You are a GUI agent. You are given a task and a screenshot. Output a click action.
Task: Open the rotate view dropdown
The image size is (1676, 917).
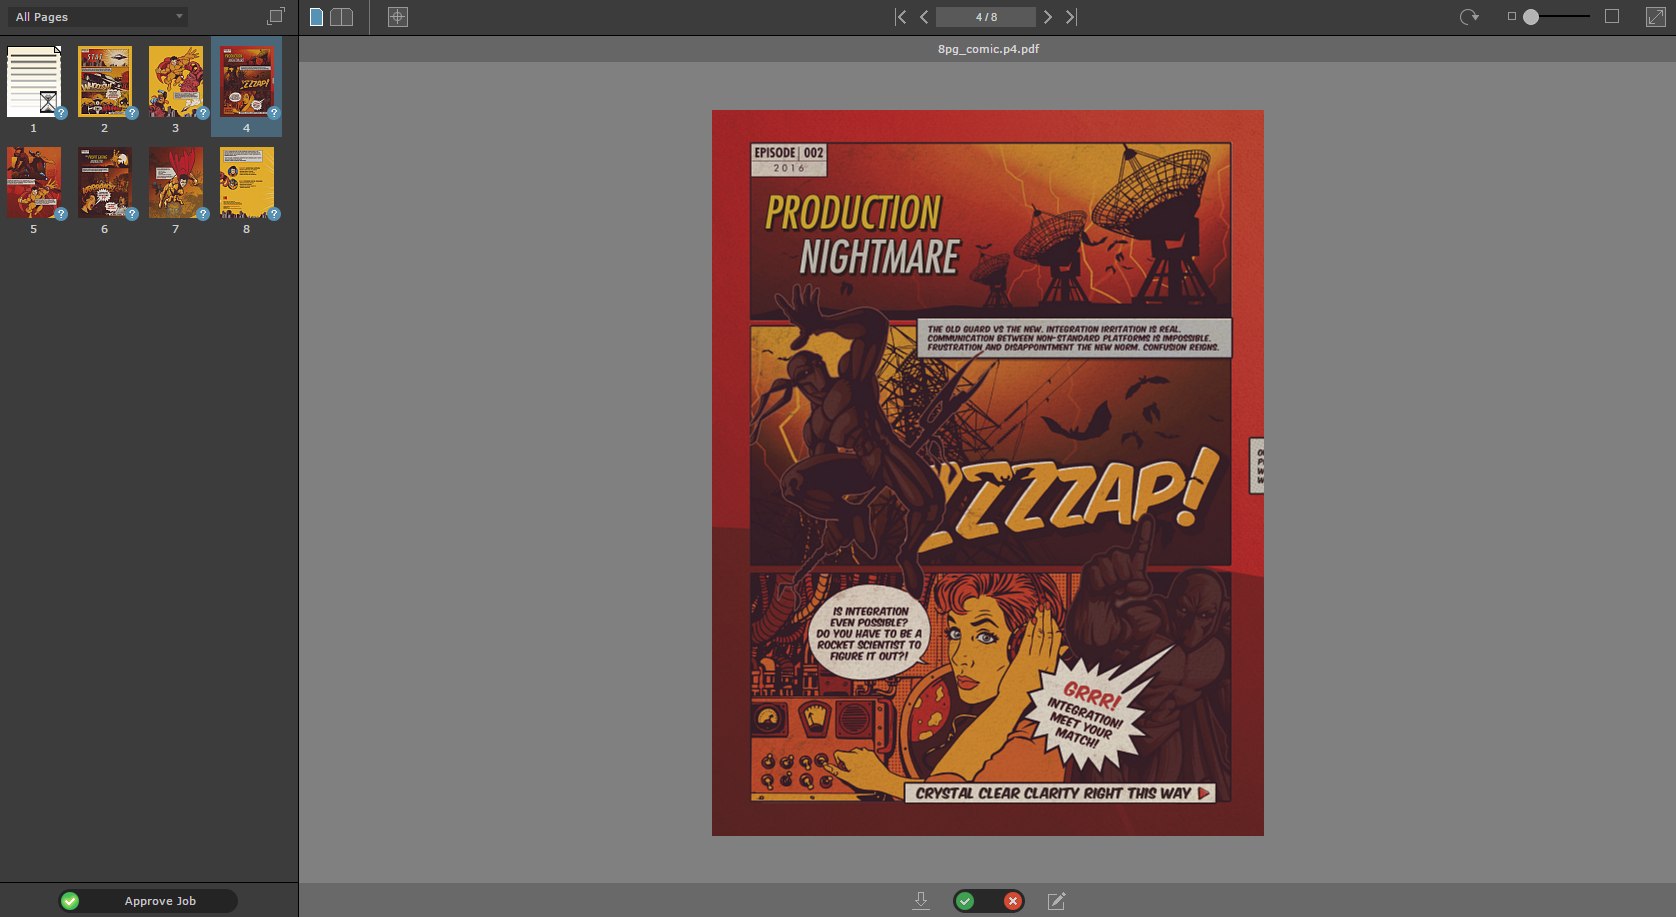point(1469,17)
